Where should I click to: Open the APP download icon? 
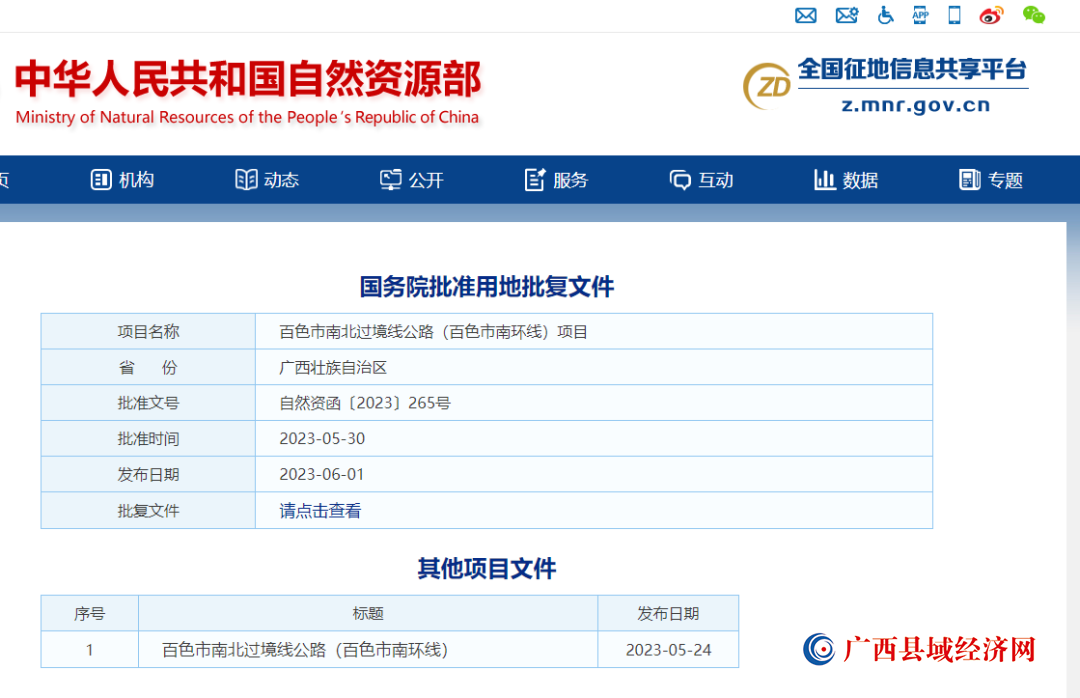tap(920, 15)
